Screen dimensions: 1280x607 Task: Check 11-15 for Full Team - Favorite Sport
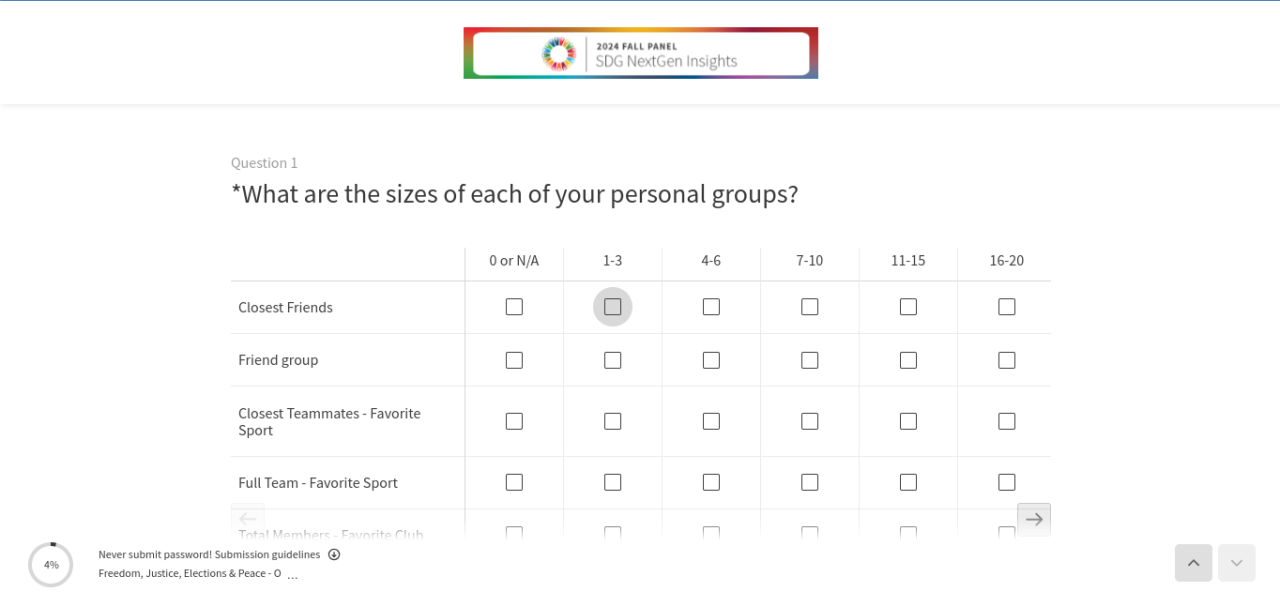pos(908,482)
